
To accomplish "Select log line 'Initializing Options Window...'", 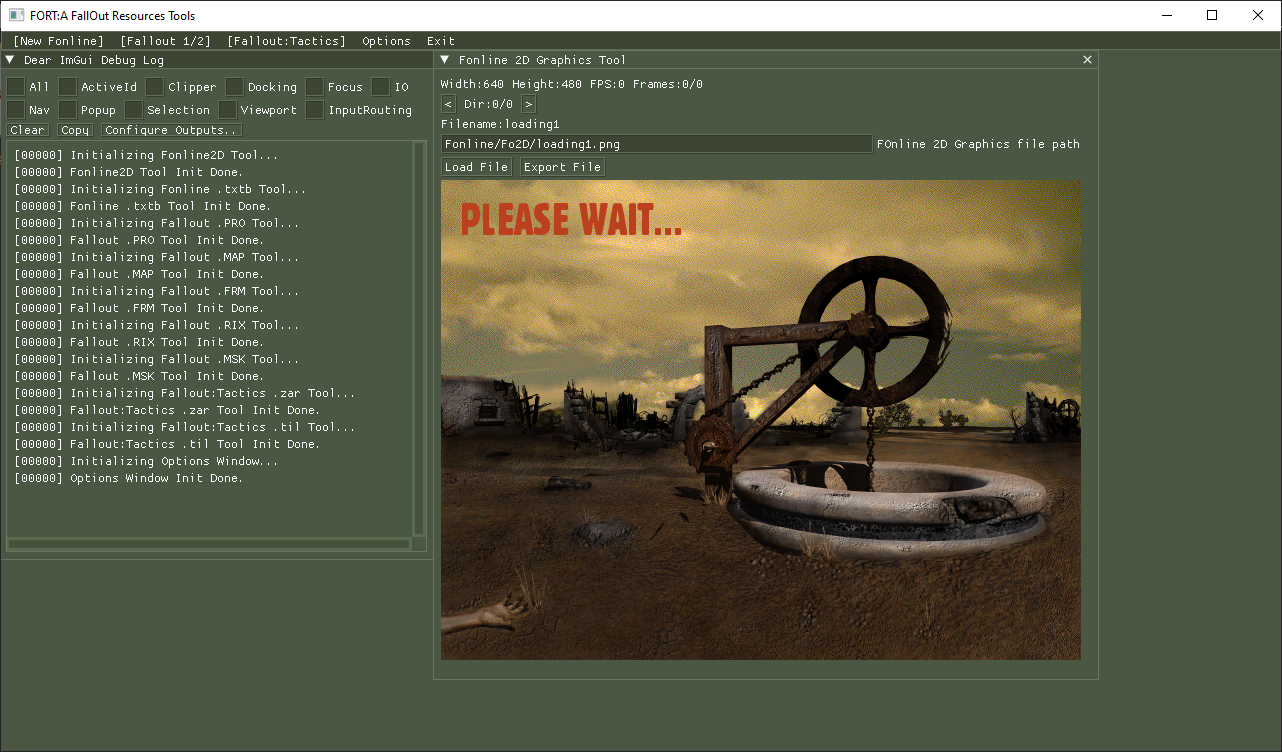I will (x=147, y=461).
